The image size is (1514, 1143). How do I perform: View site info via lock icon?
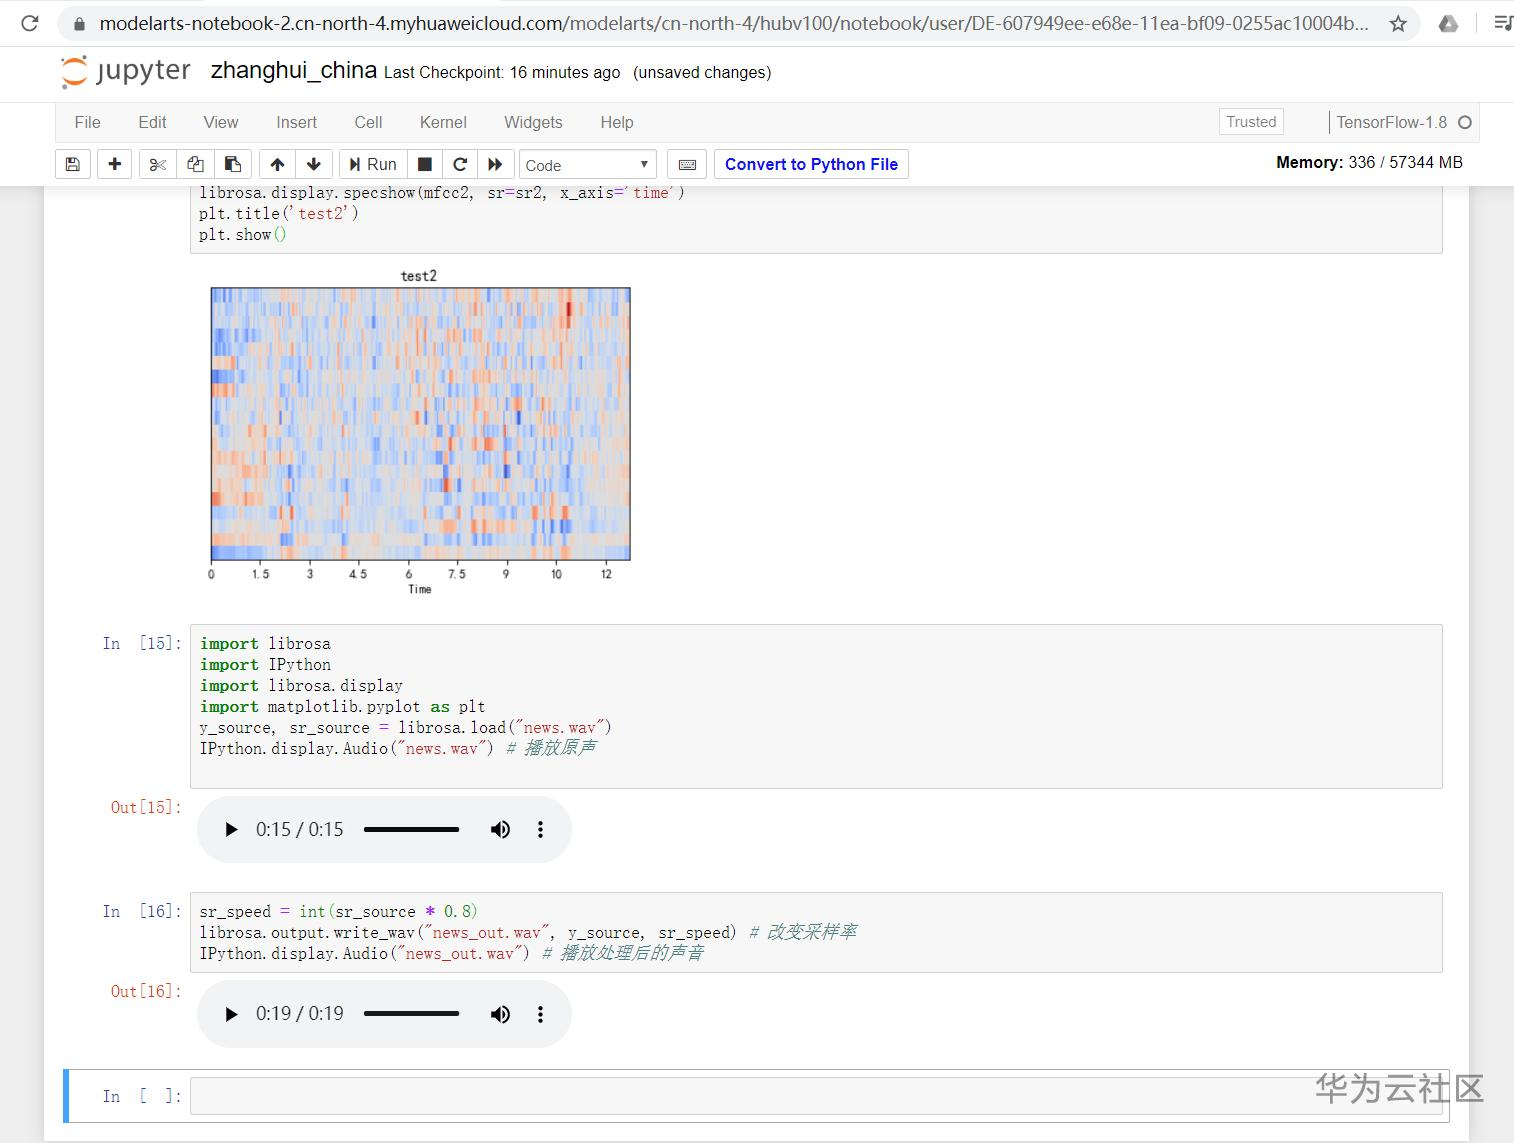click(79, 23)
